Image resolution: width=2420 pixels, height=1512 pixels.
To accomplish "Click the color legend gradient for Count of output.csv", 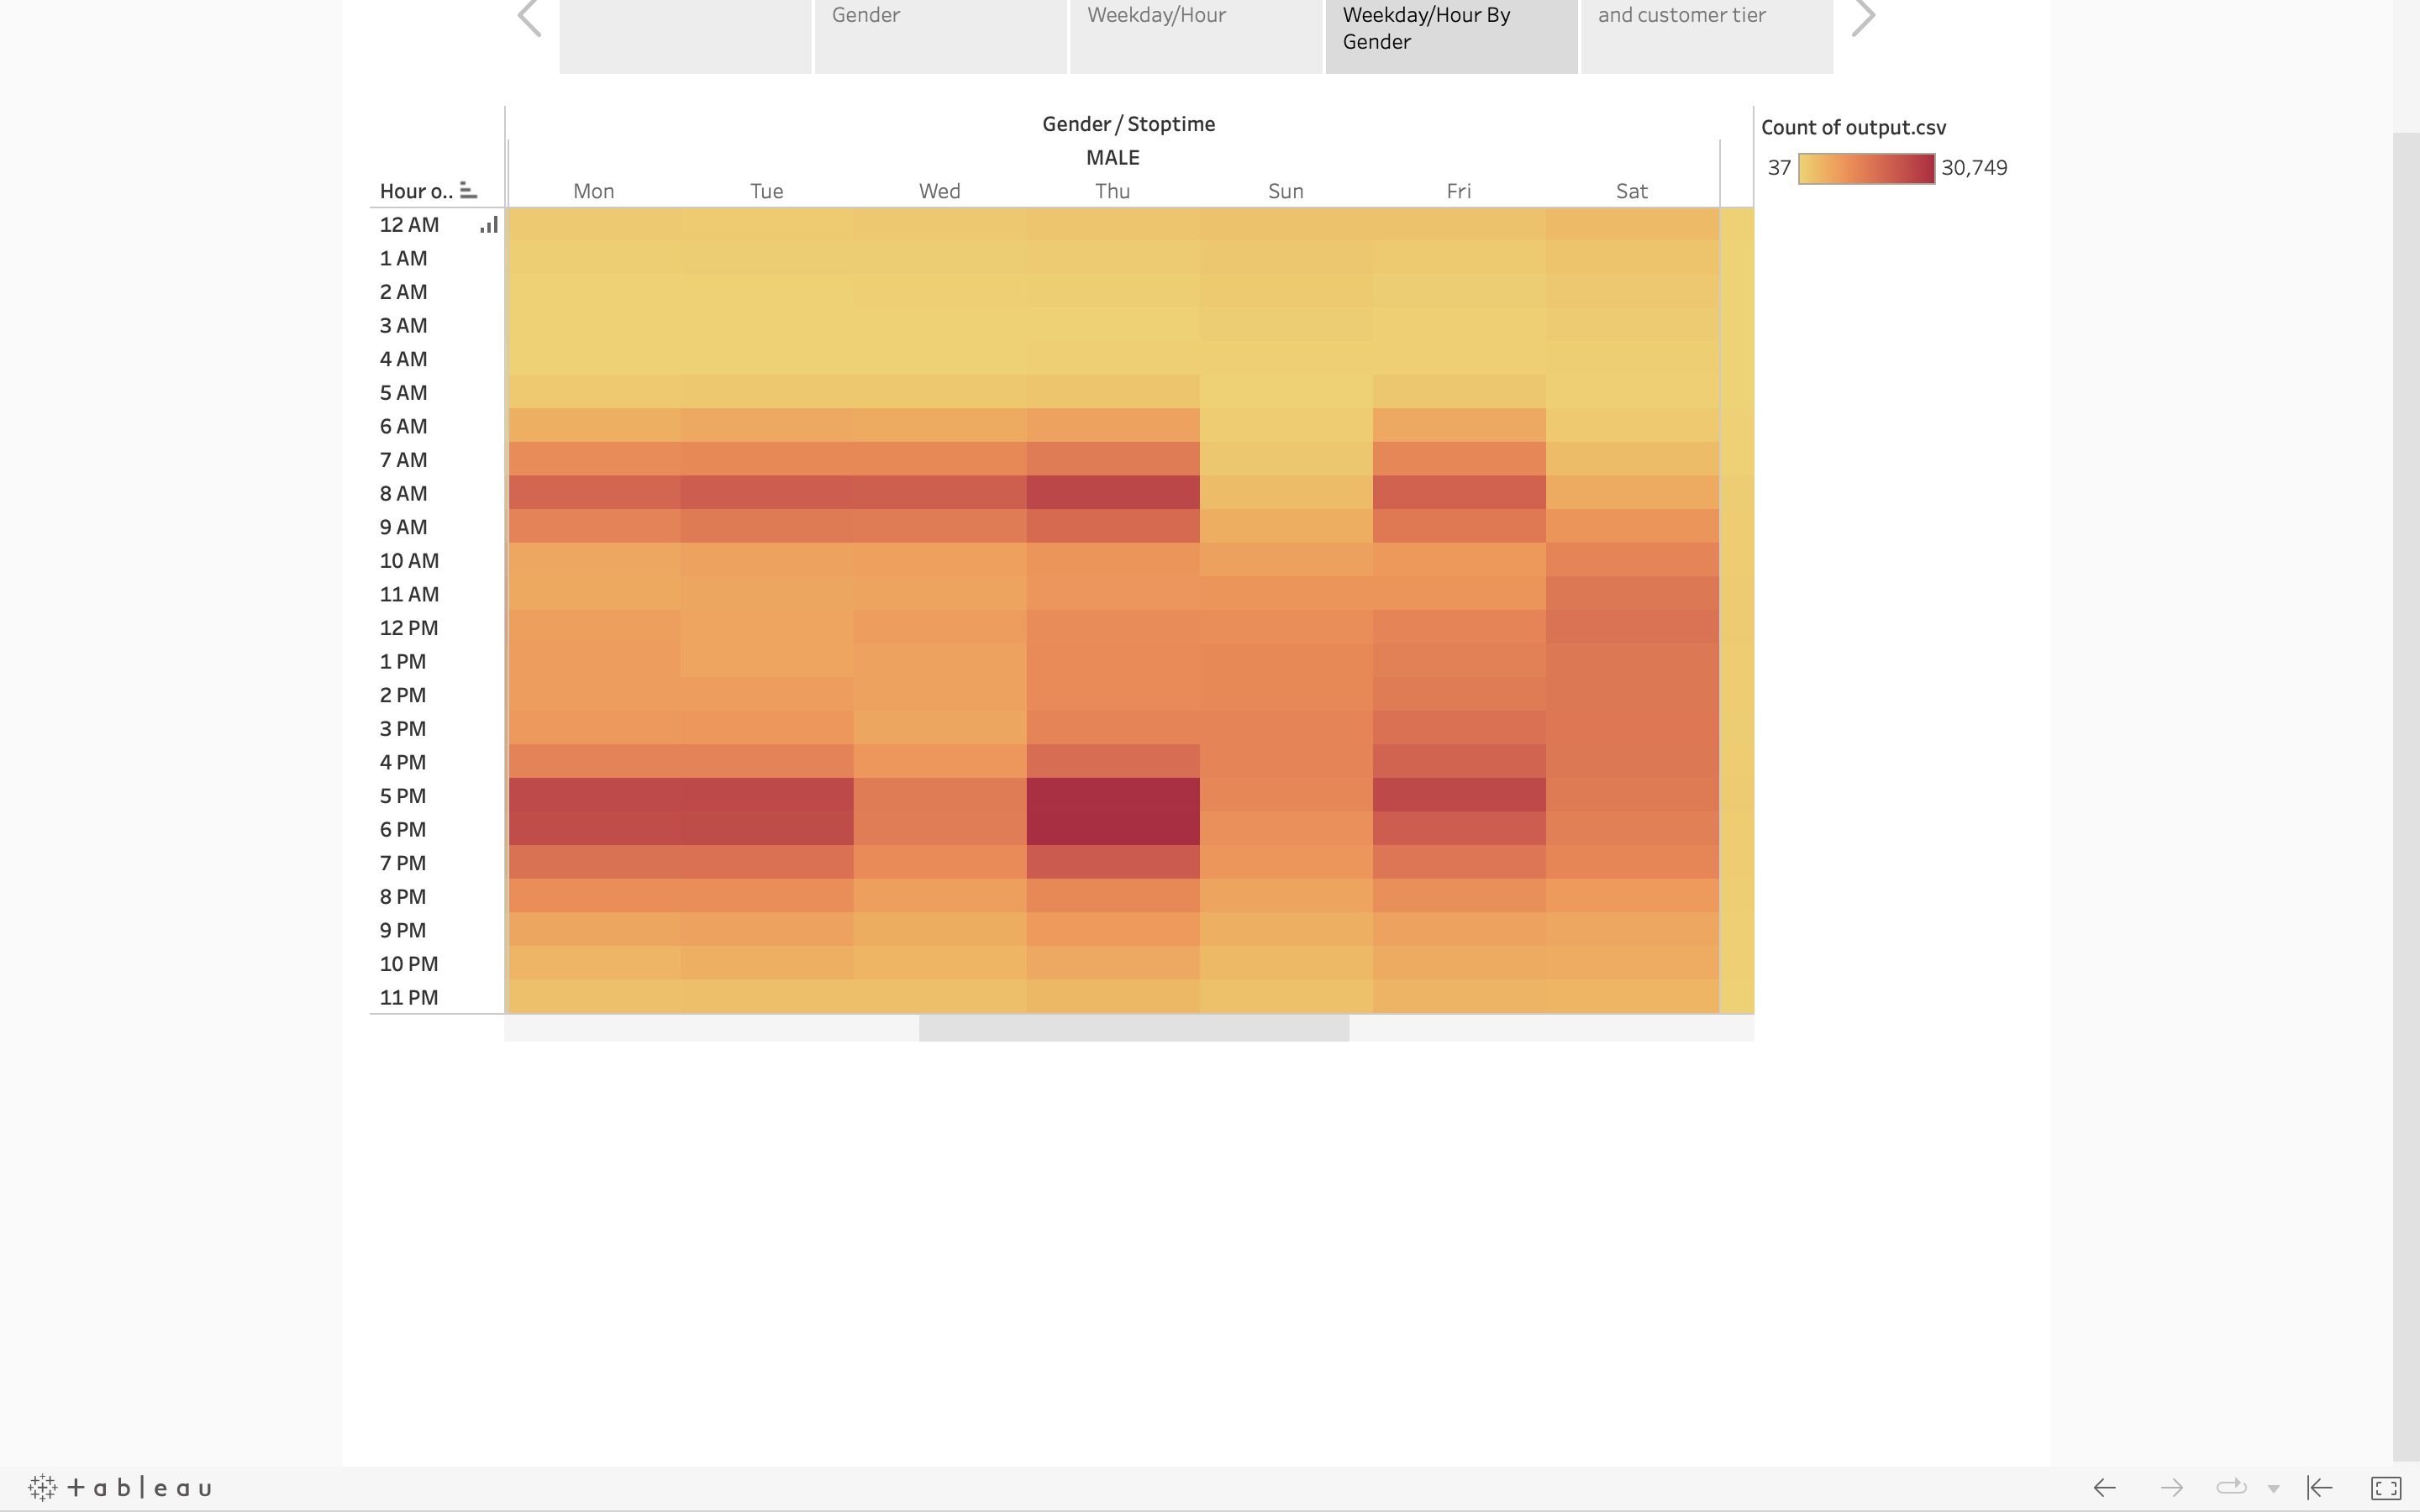I will 1865,168.
